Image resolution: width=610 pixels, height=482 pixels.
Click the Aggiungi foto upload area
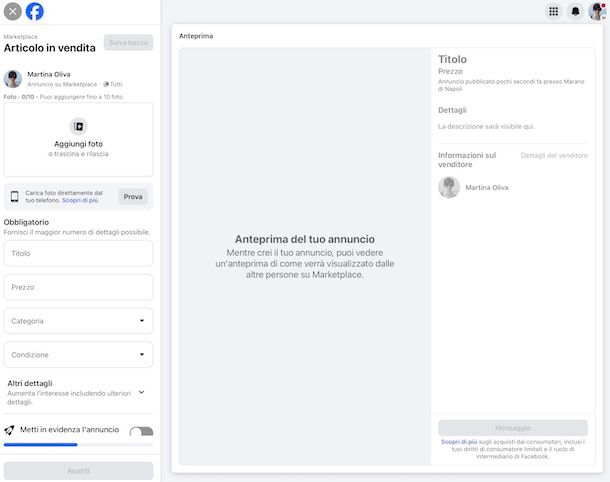(x=79, y=139)
